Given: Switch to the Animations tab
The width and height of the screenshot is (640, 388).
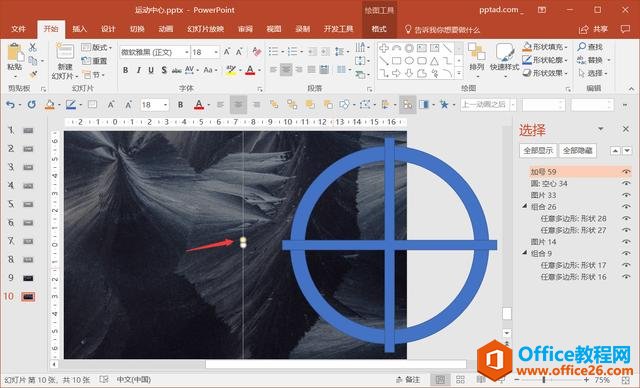Looking at the screenshot, I should 166,29.
